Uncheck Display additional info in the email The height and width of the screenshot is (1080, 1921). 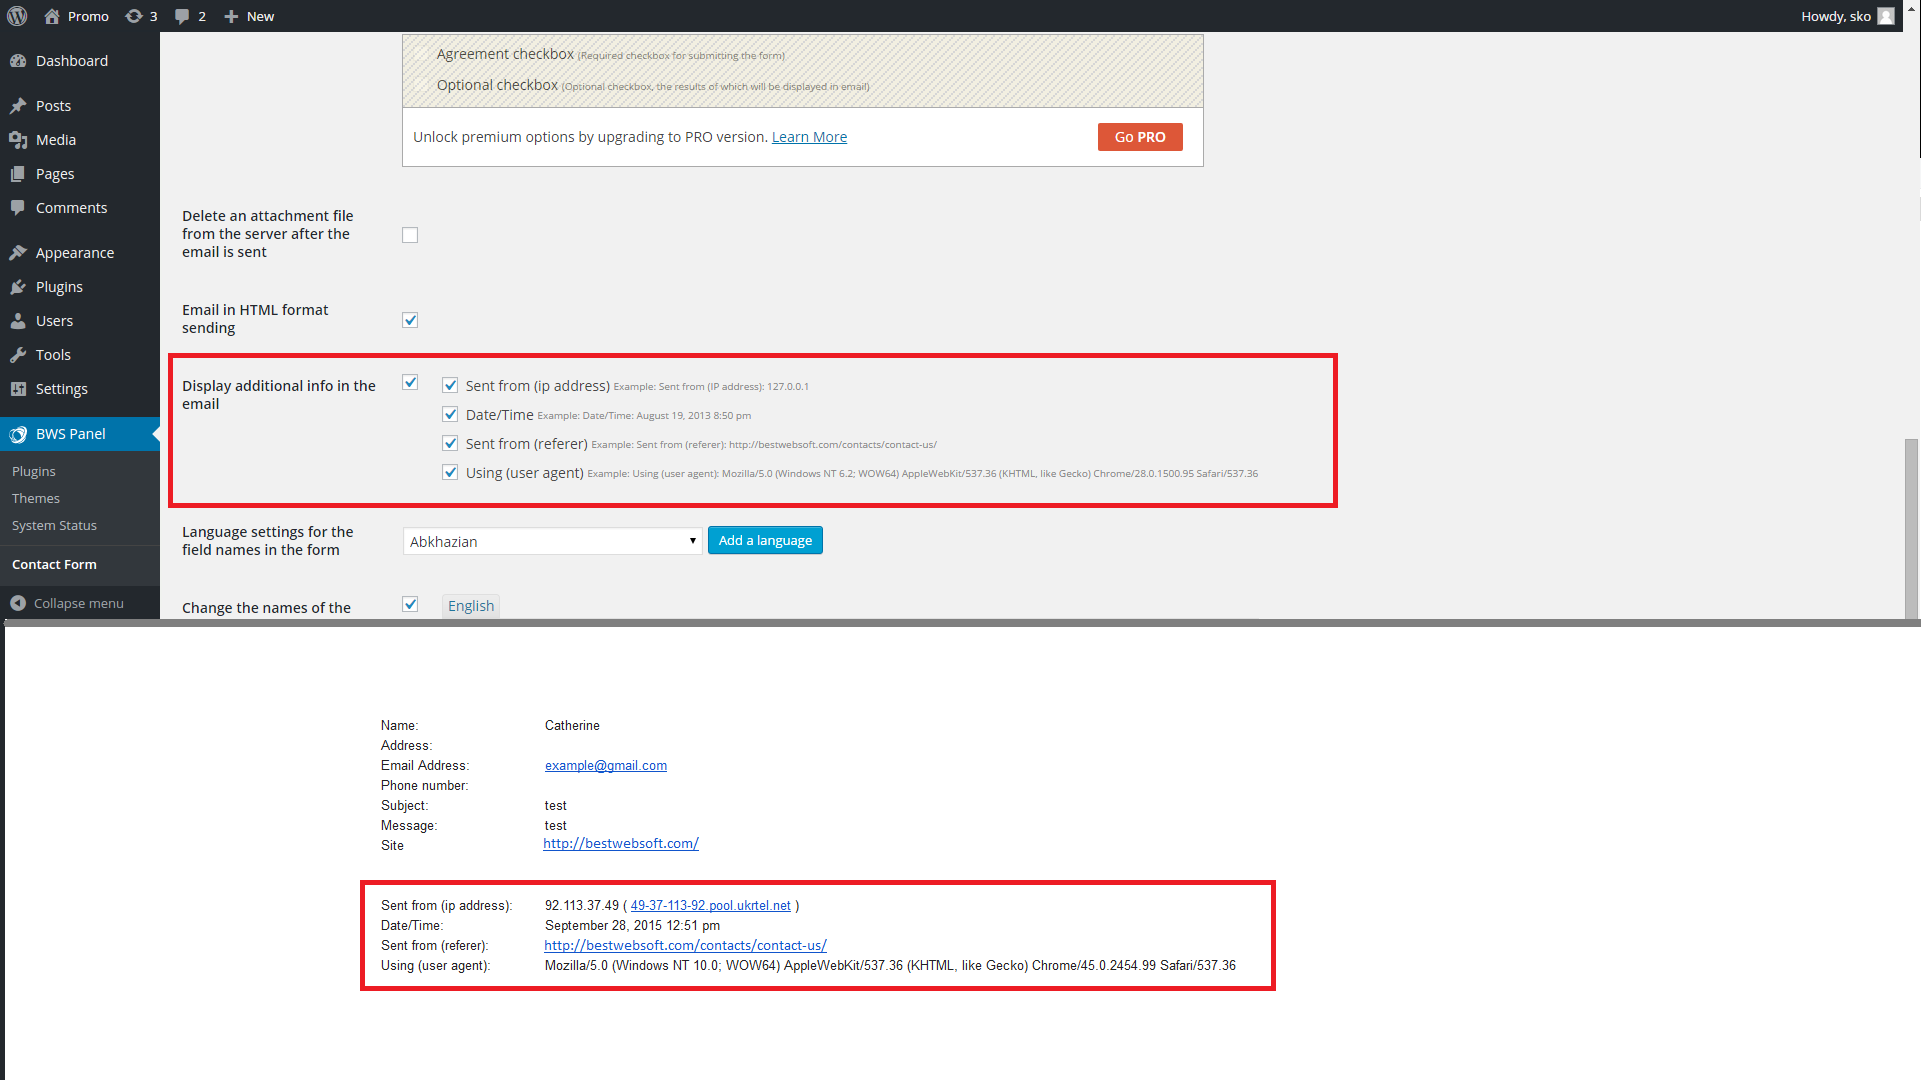(410, 382)
